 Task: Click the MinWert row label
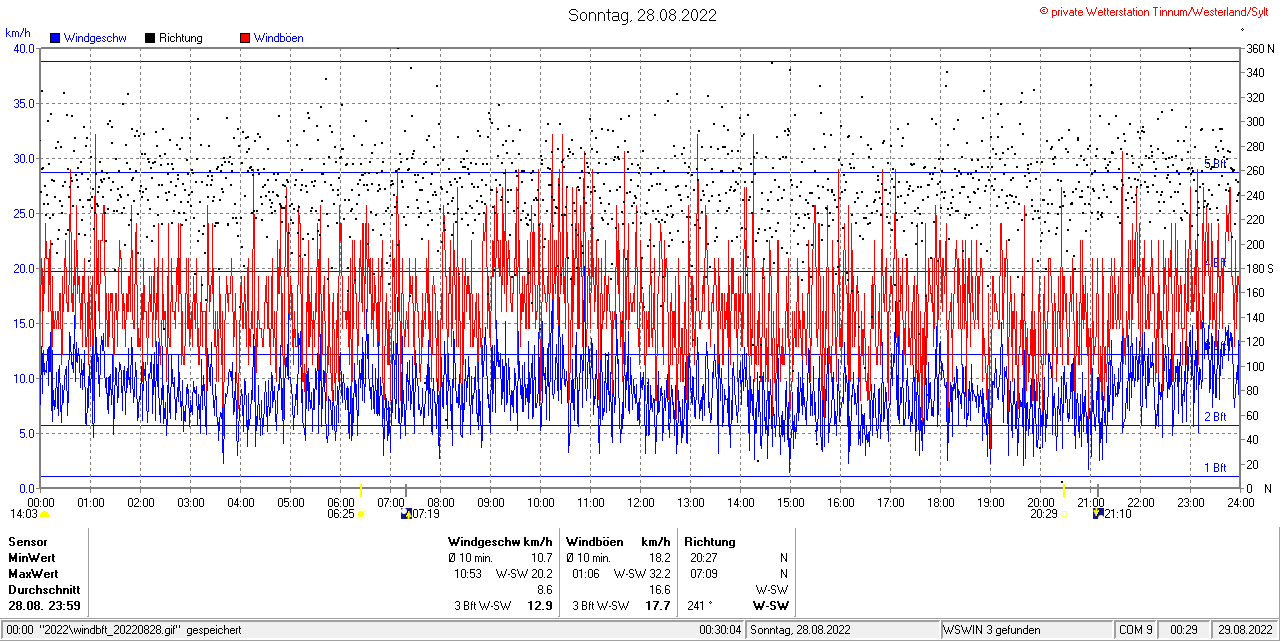pos(32,557)
